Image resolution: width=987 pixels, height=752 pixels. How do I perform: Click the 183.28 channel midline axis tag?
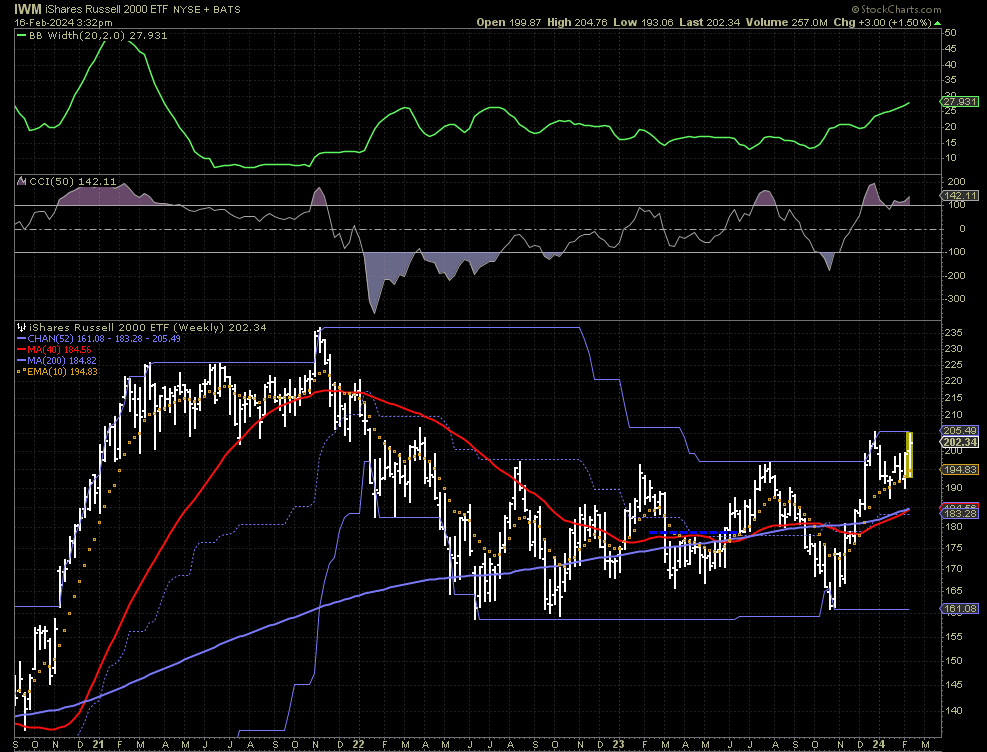click(959, 514)
